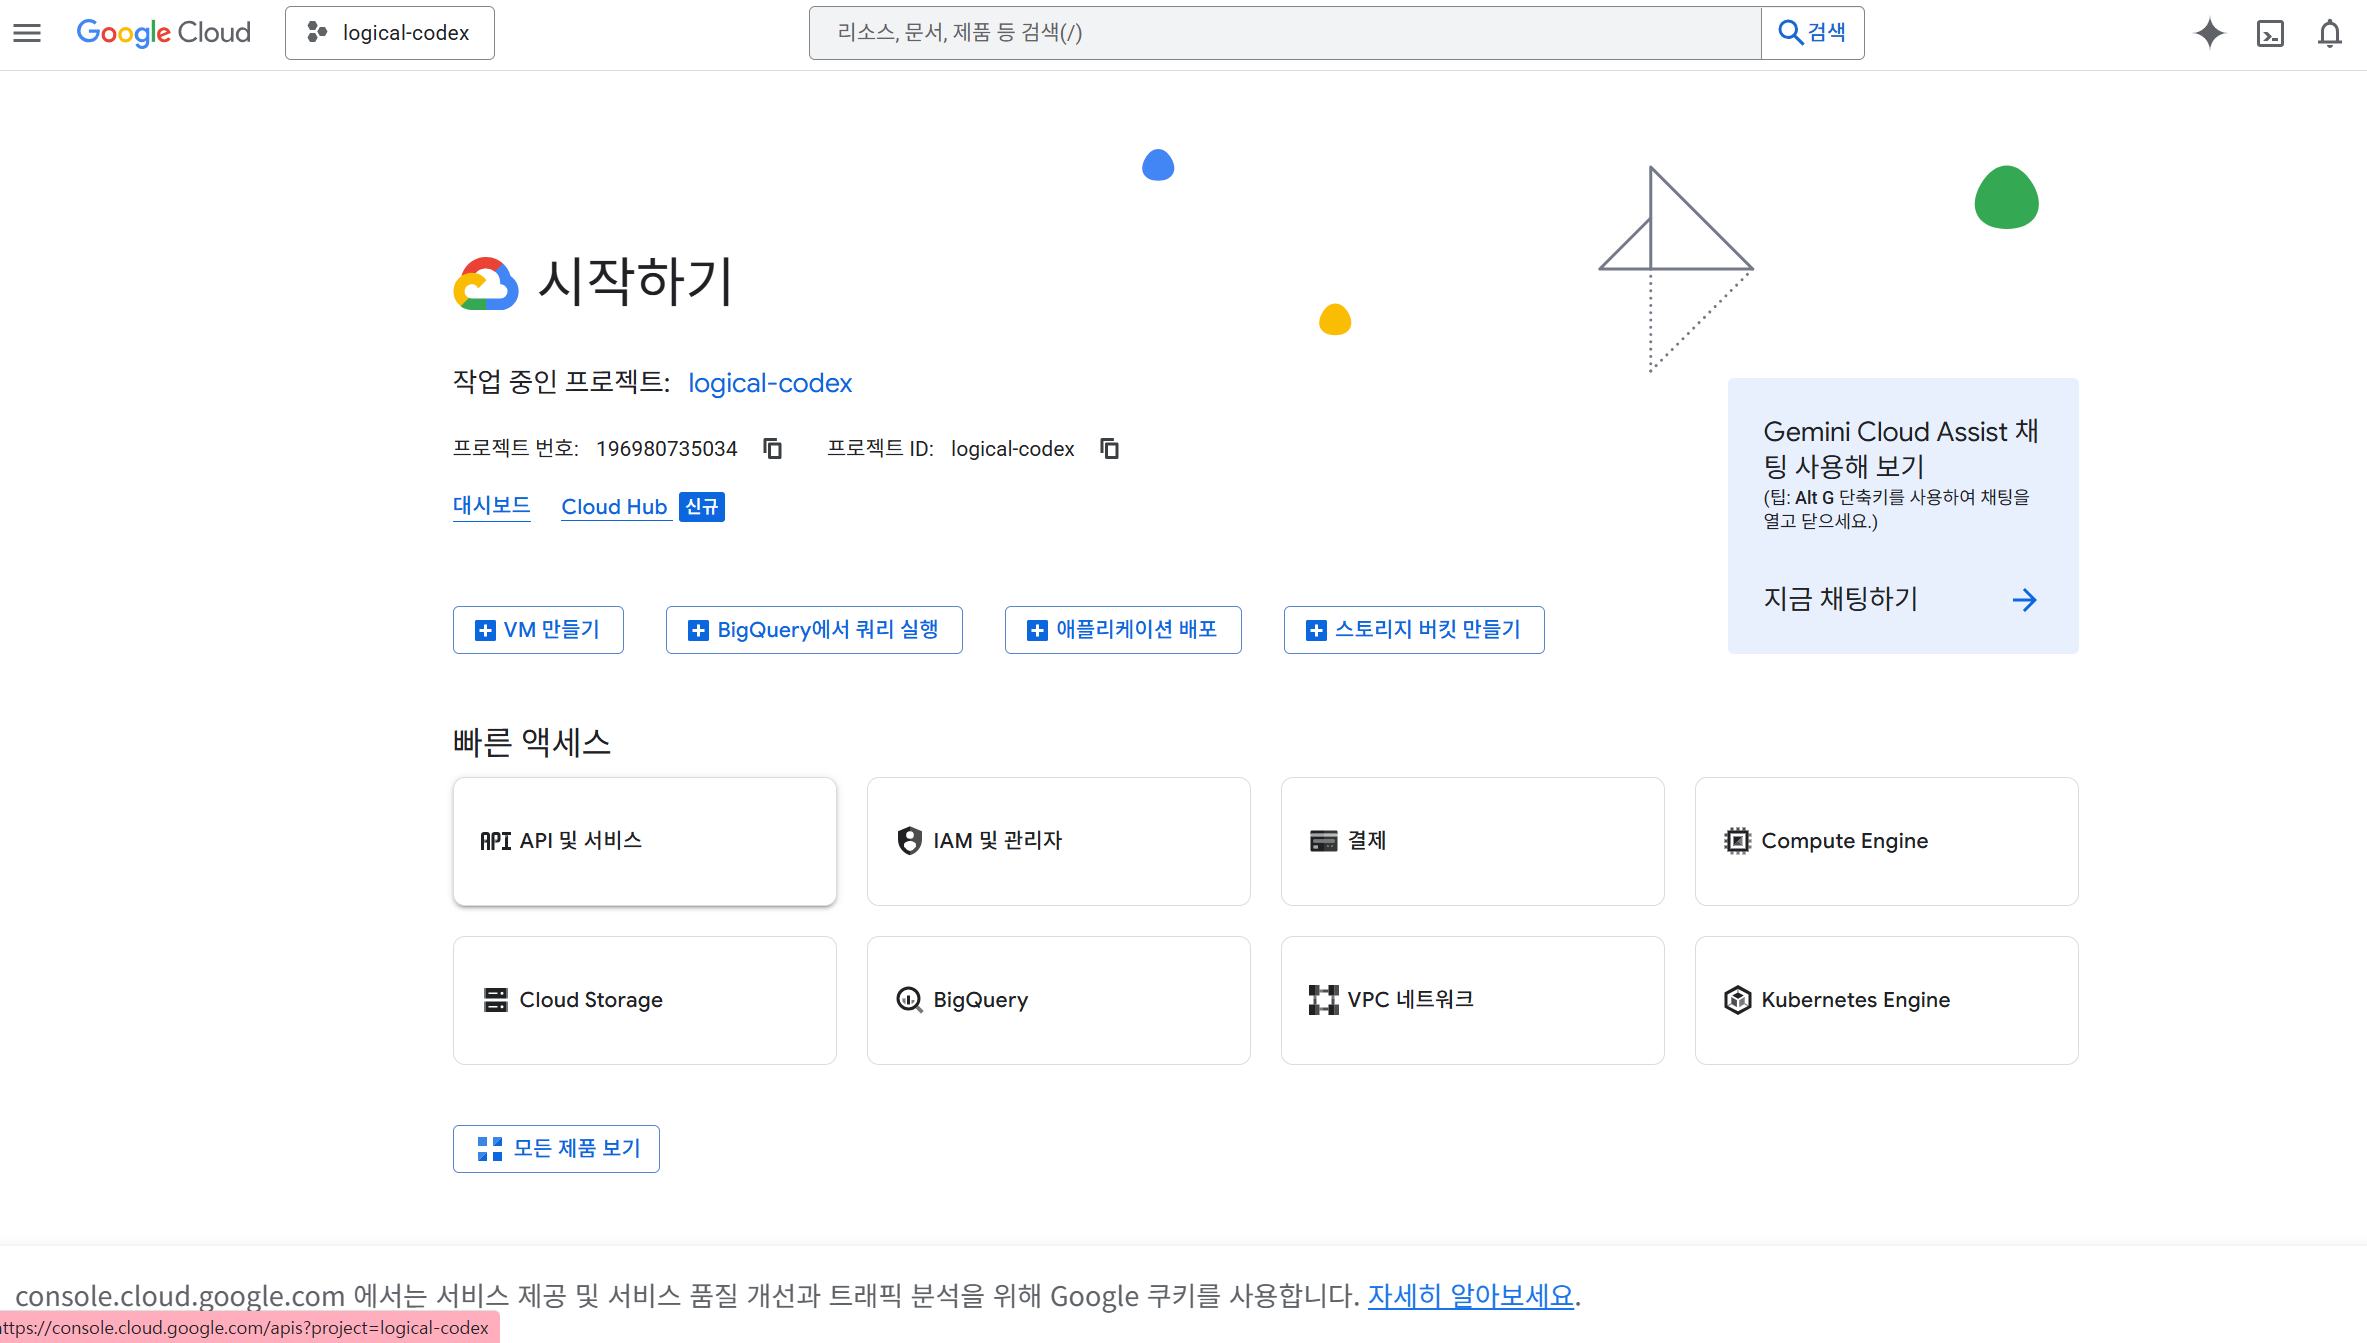This screenshot has height=1343, width=2367.
Task: Open Gemini Cloud Assist sparkle icon
Action: coord(2209,33)
